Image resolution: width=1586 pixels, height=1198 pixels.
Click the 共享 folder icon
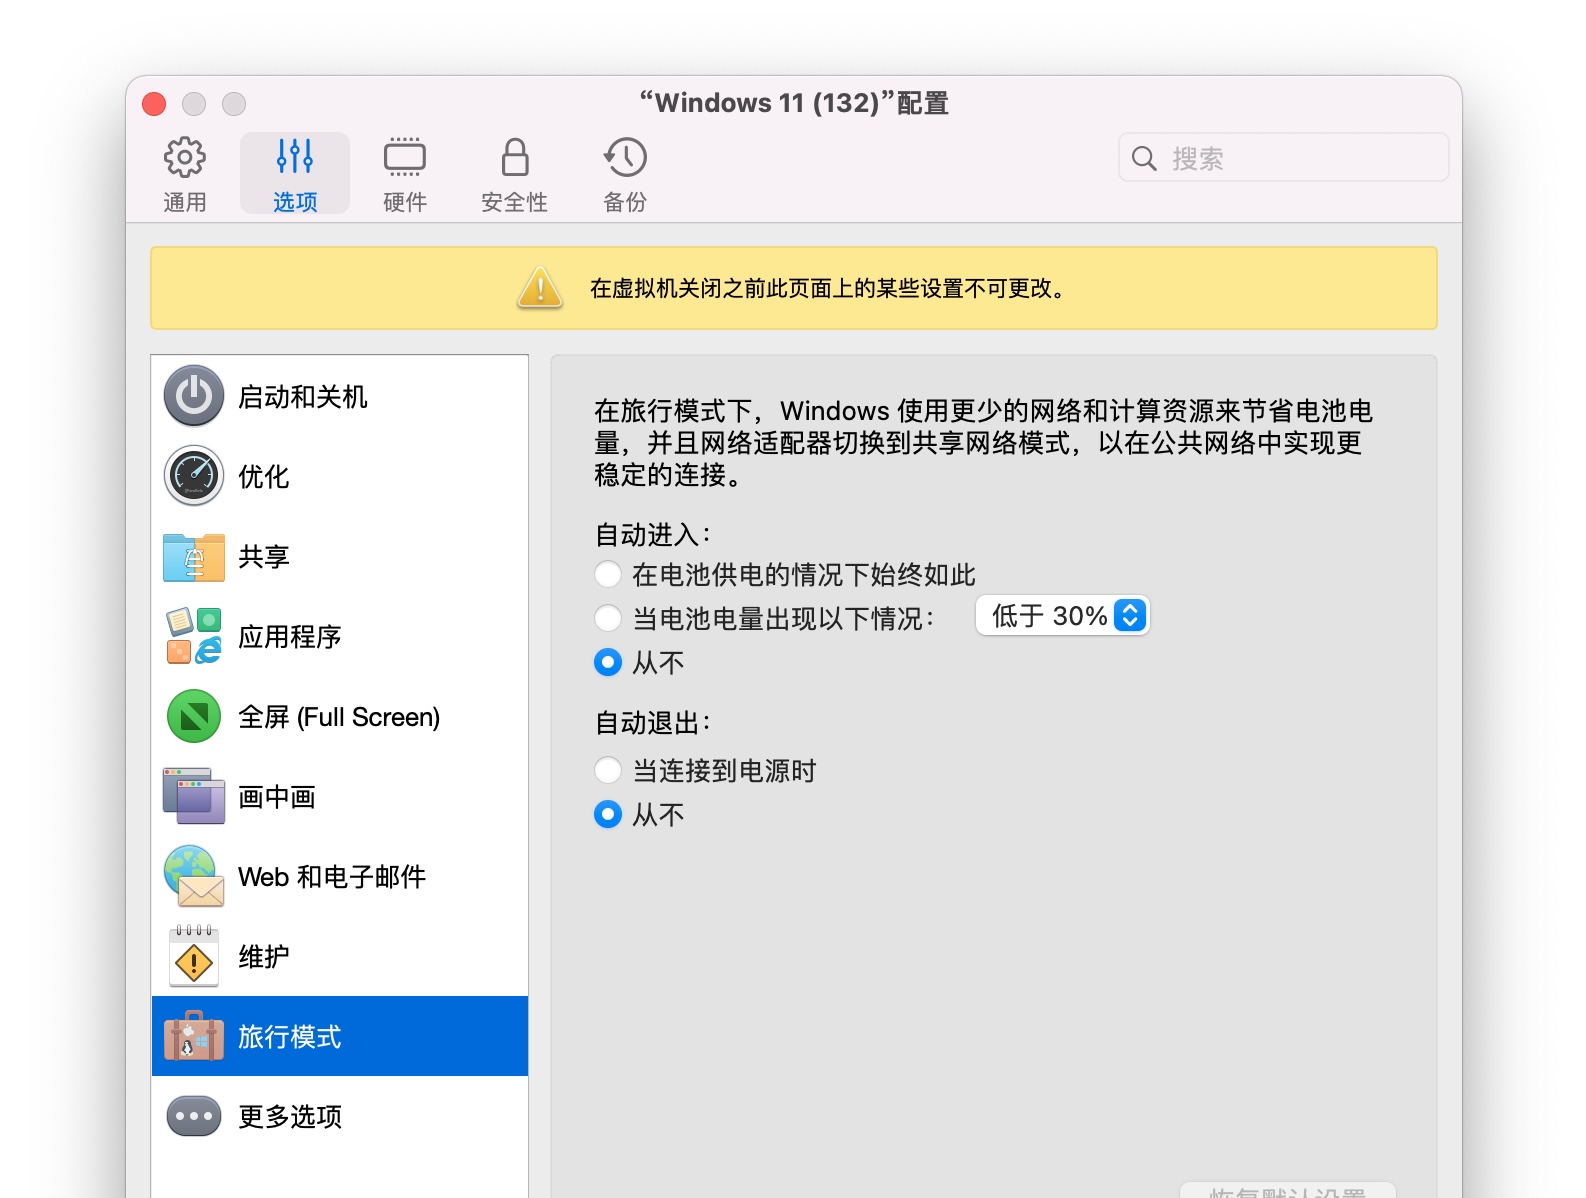click(194, 556)
